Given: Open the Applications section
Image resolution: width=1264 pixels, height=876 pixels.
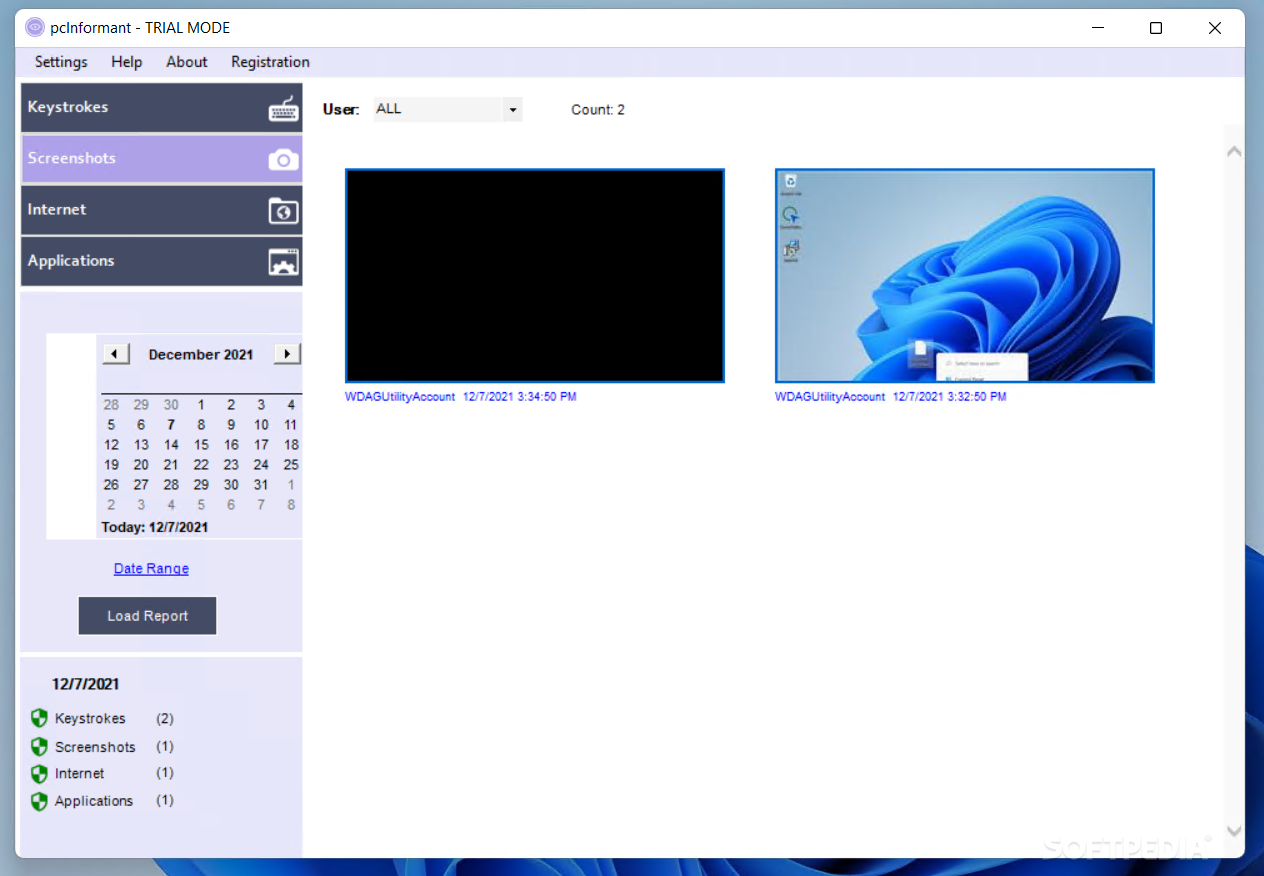Looking at the screenshot, I should click(x=162, y=261).
